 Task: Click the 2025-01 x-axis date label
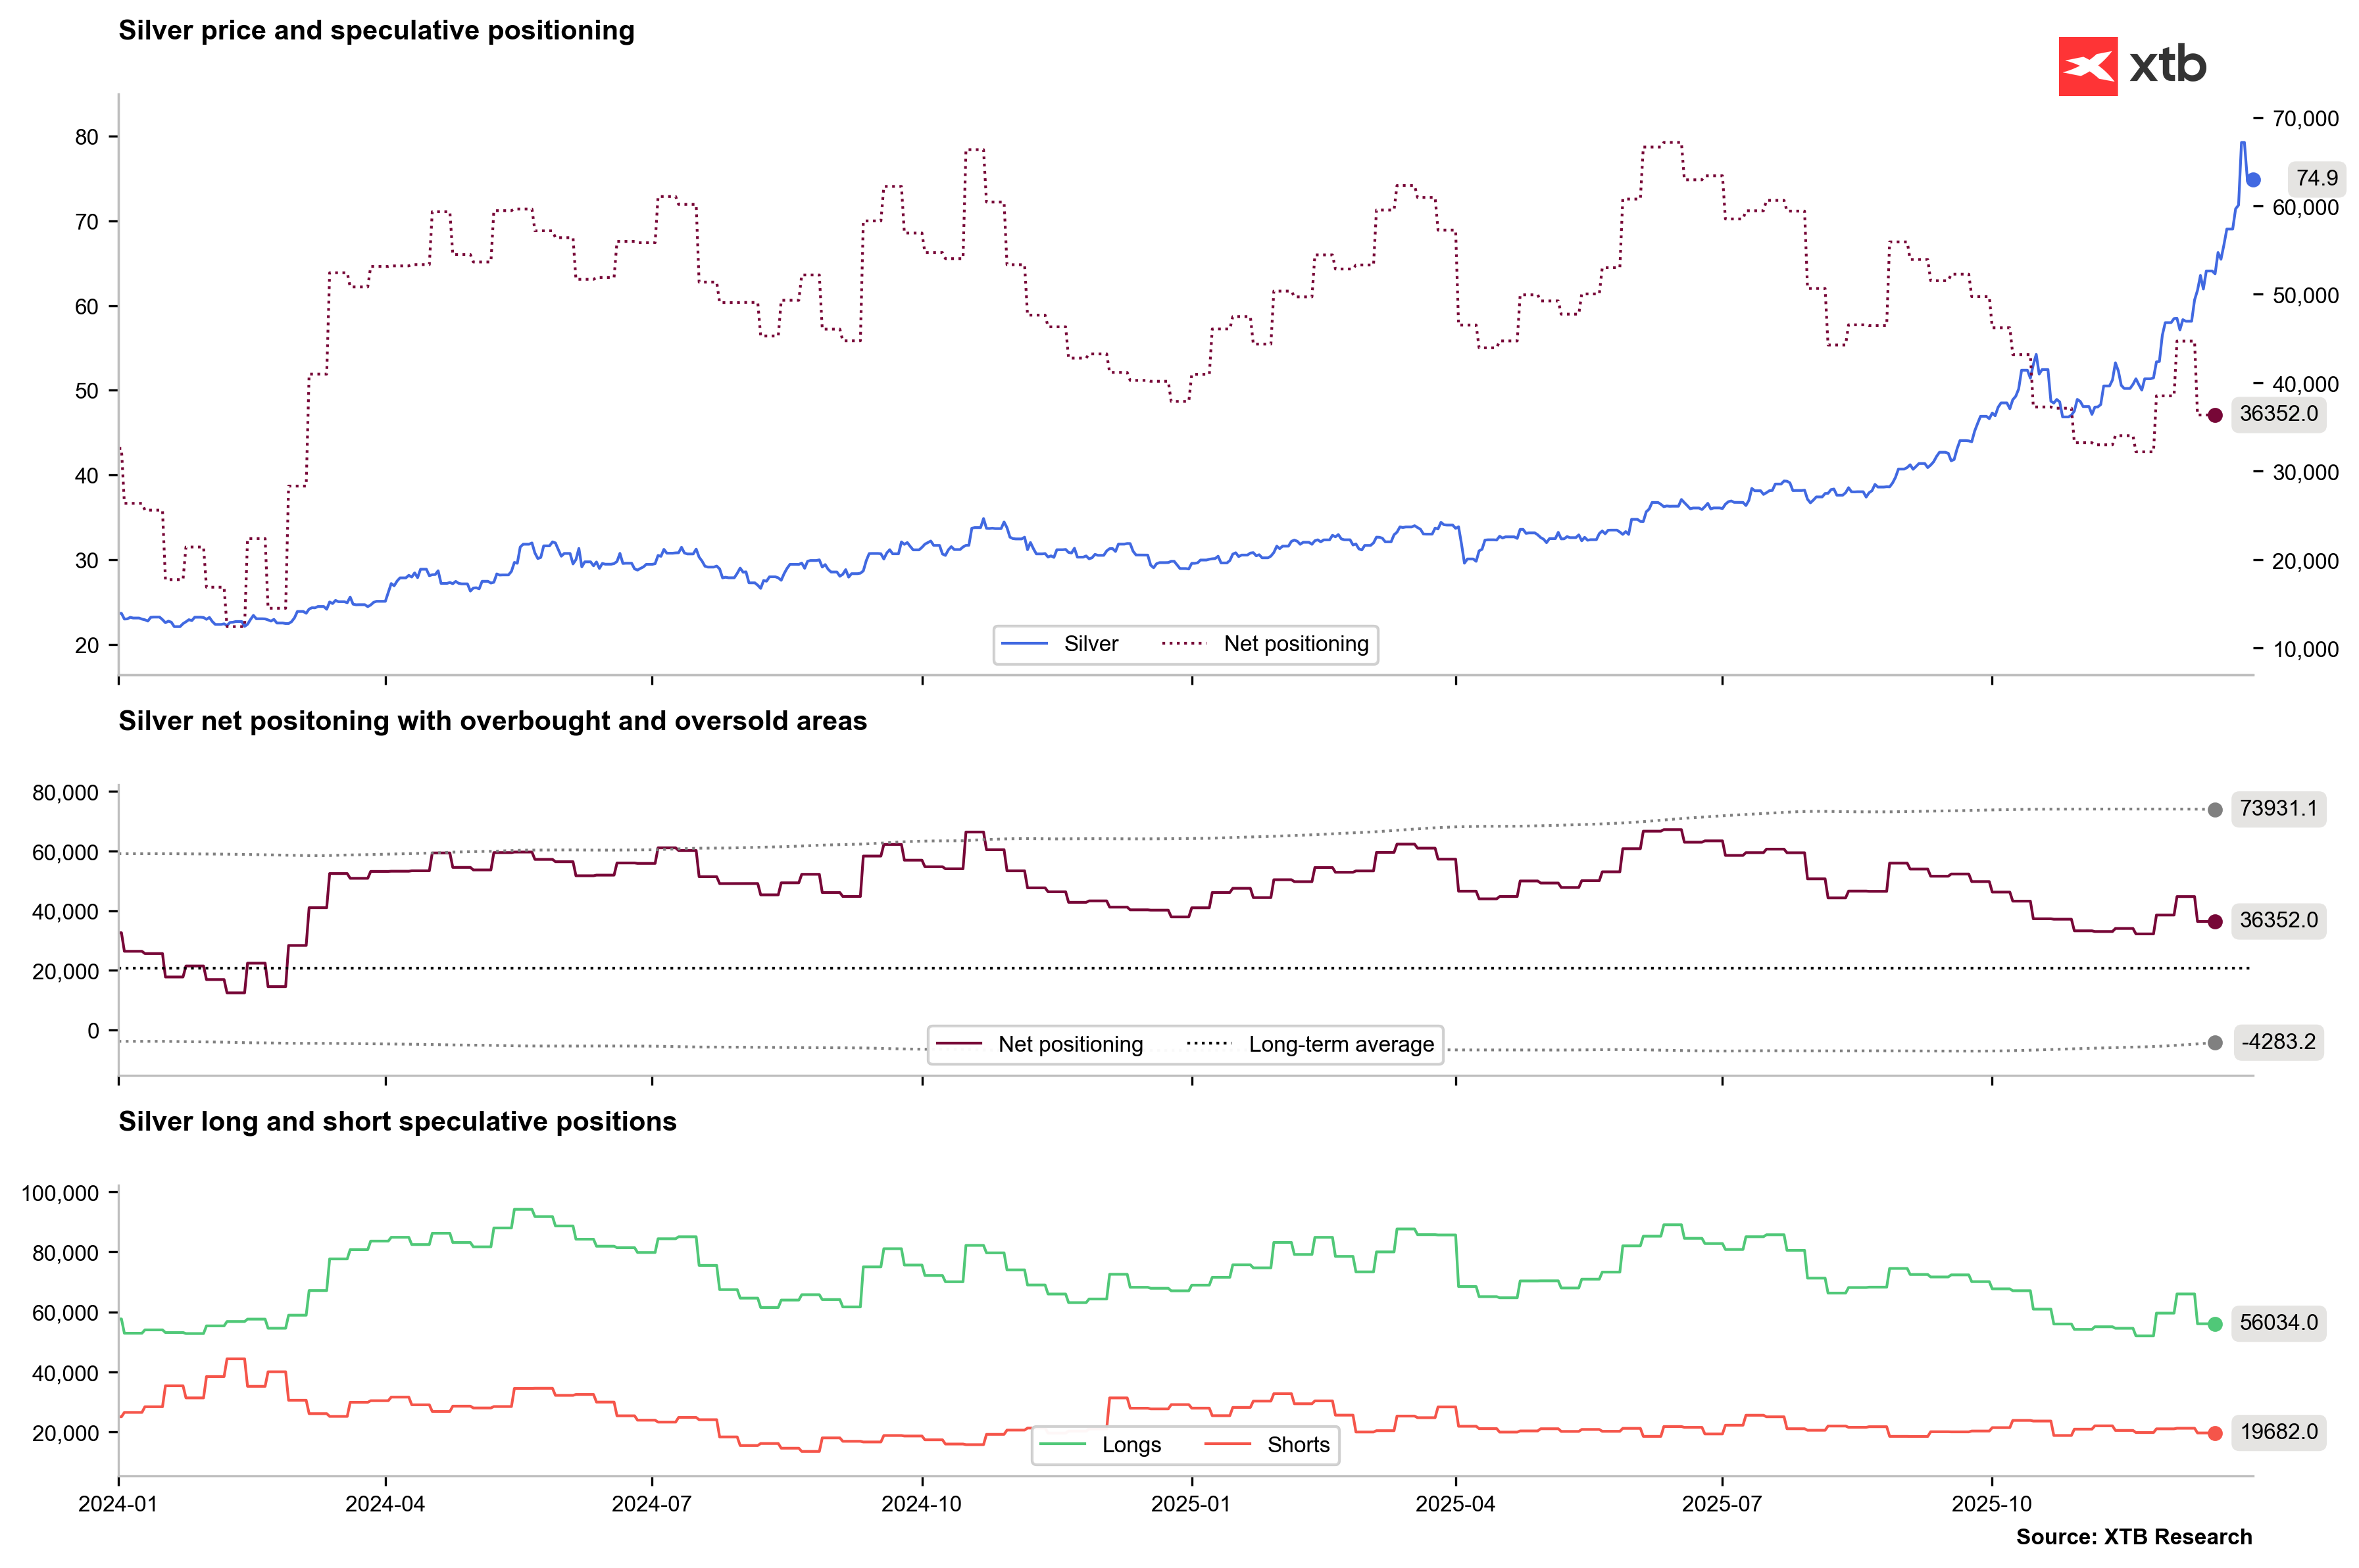pos(1190,1504)
